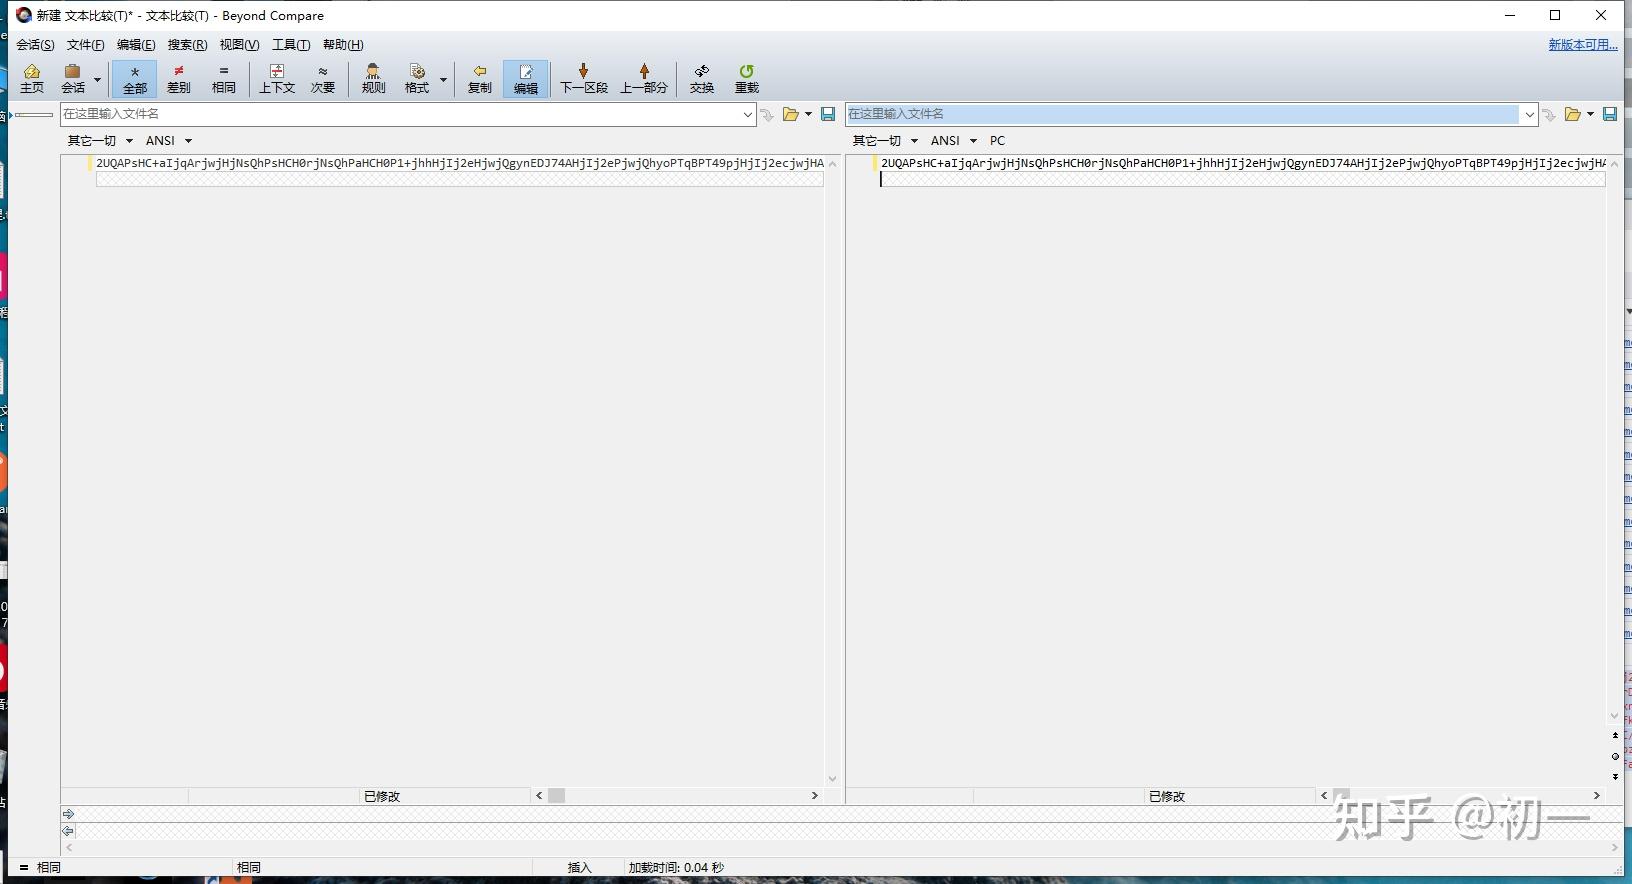Toggle the 全部 show-all filter
This screenshot has width=1632, height=884.
point(135,78)
